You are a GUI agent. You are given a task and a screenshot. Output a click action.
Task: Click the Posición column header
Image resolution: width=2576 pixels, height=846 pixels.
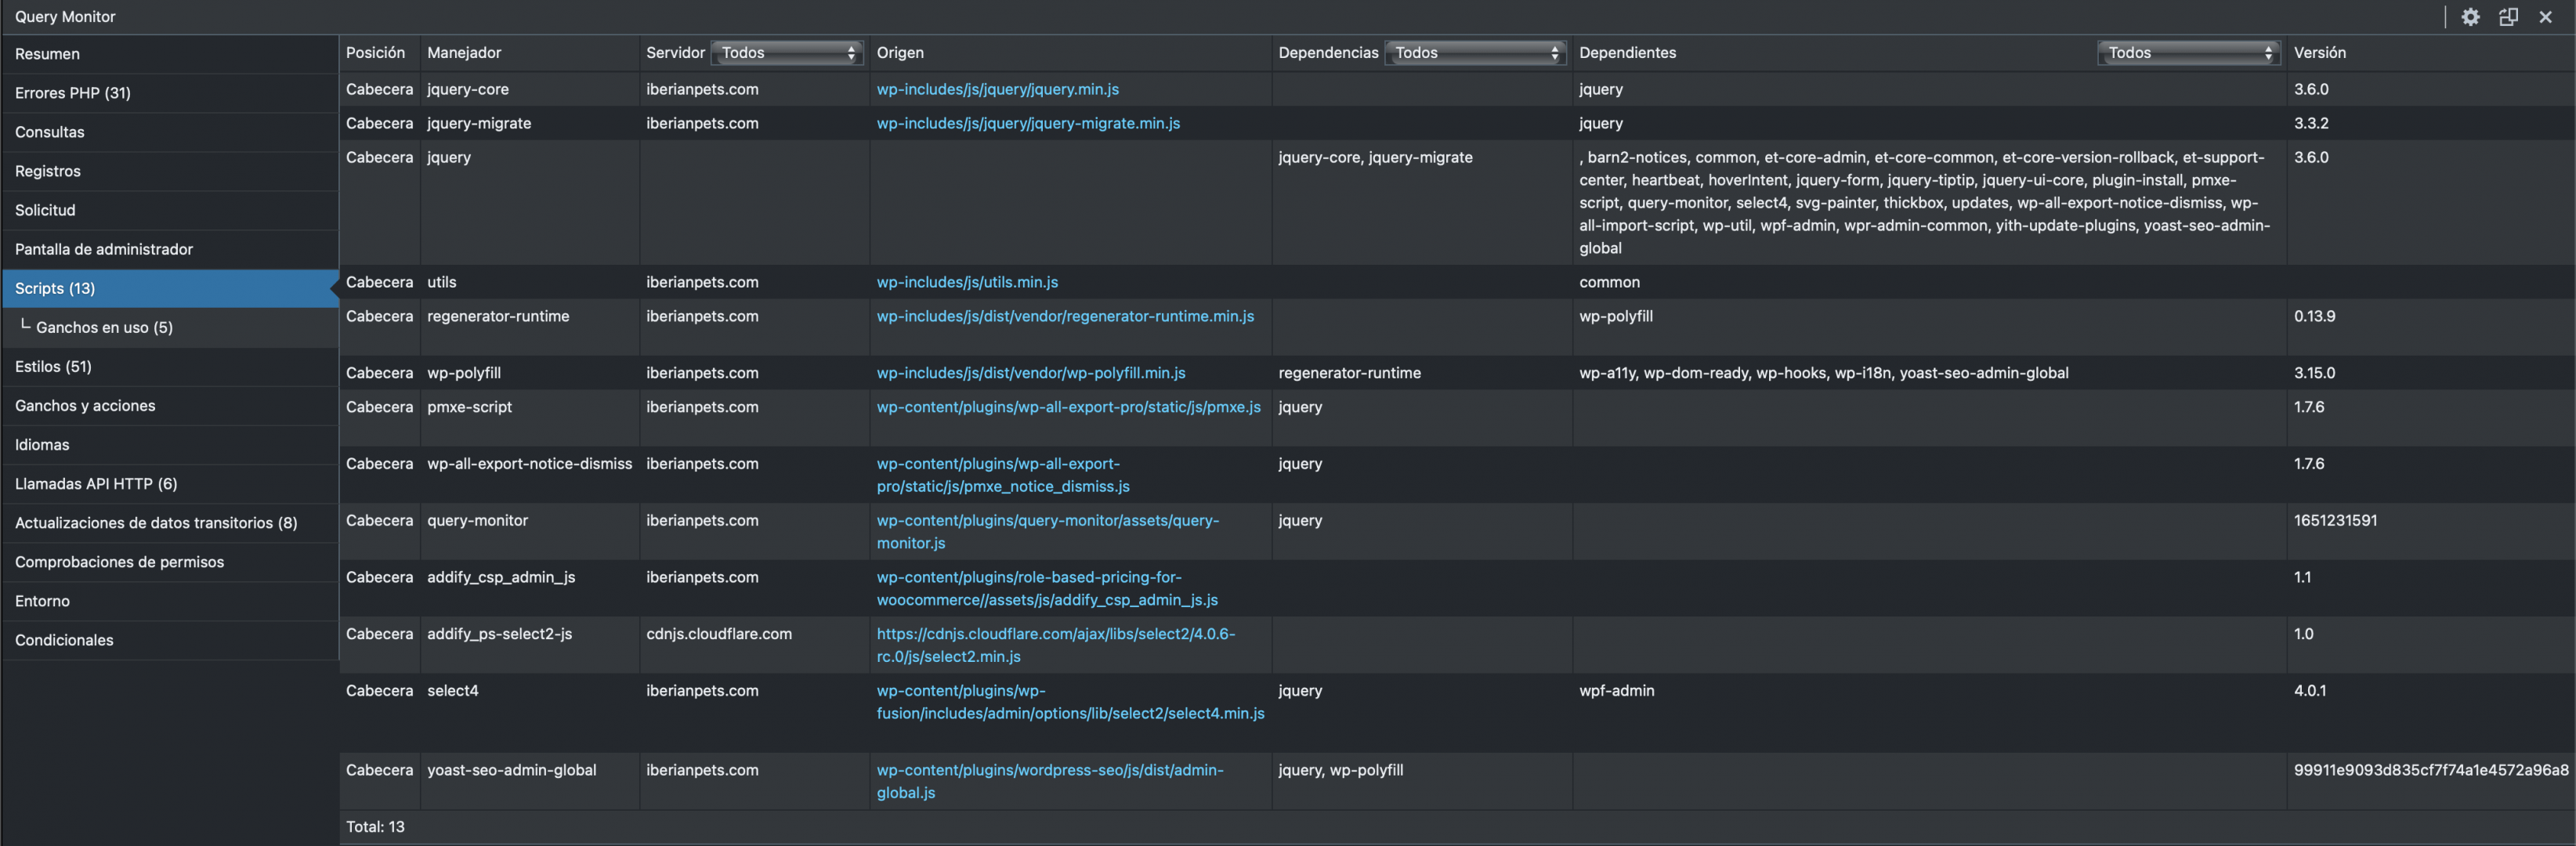[x=376, y=53]
